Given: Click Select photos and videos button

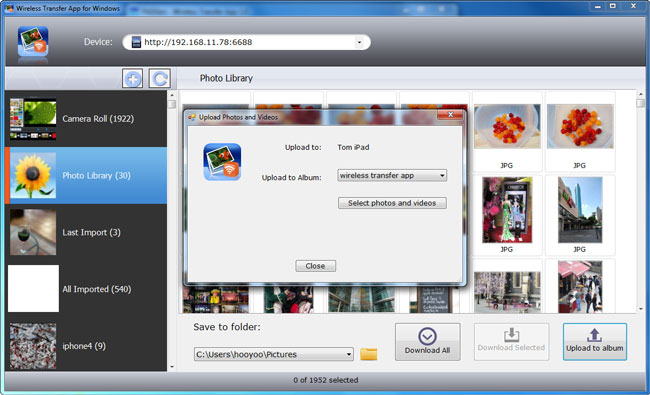Looking at the screenshot, I should point(392,203).
